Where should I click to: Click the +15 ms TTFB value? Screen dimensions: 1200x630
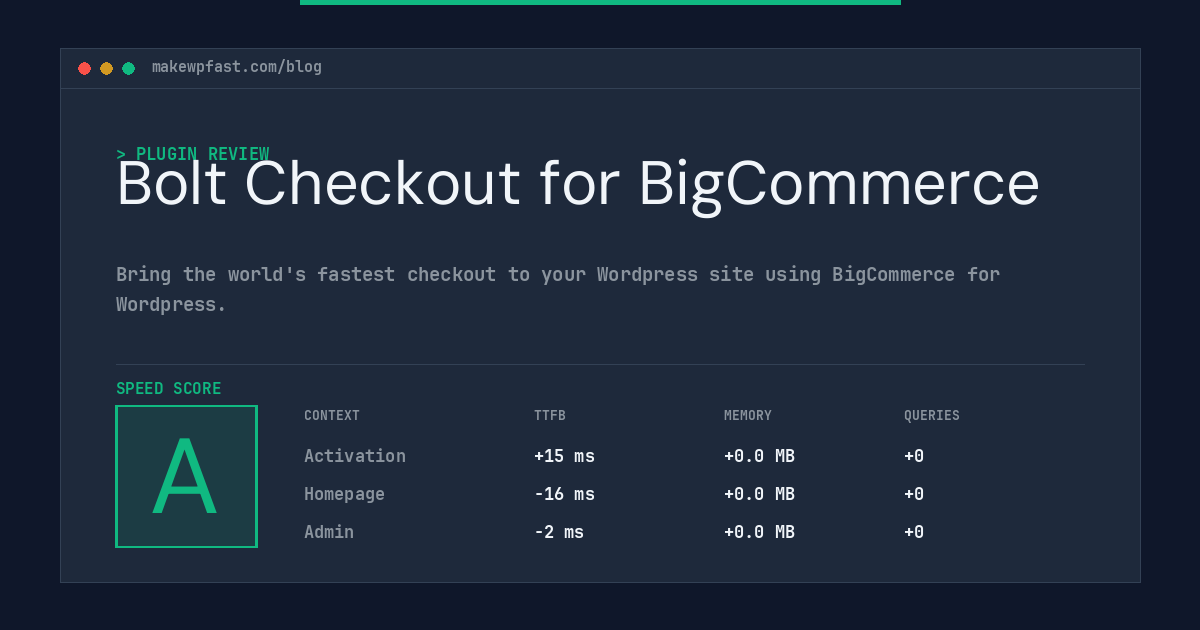pos(564,456)
